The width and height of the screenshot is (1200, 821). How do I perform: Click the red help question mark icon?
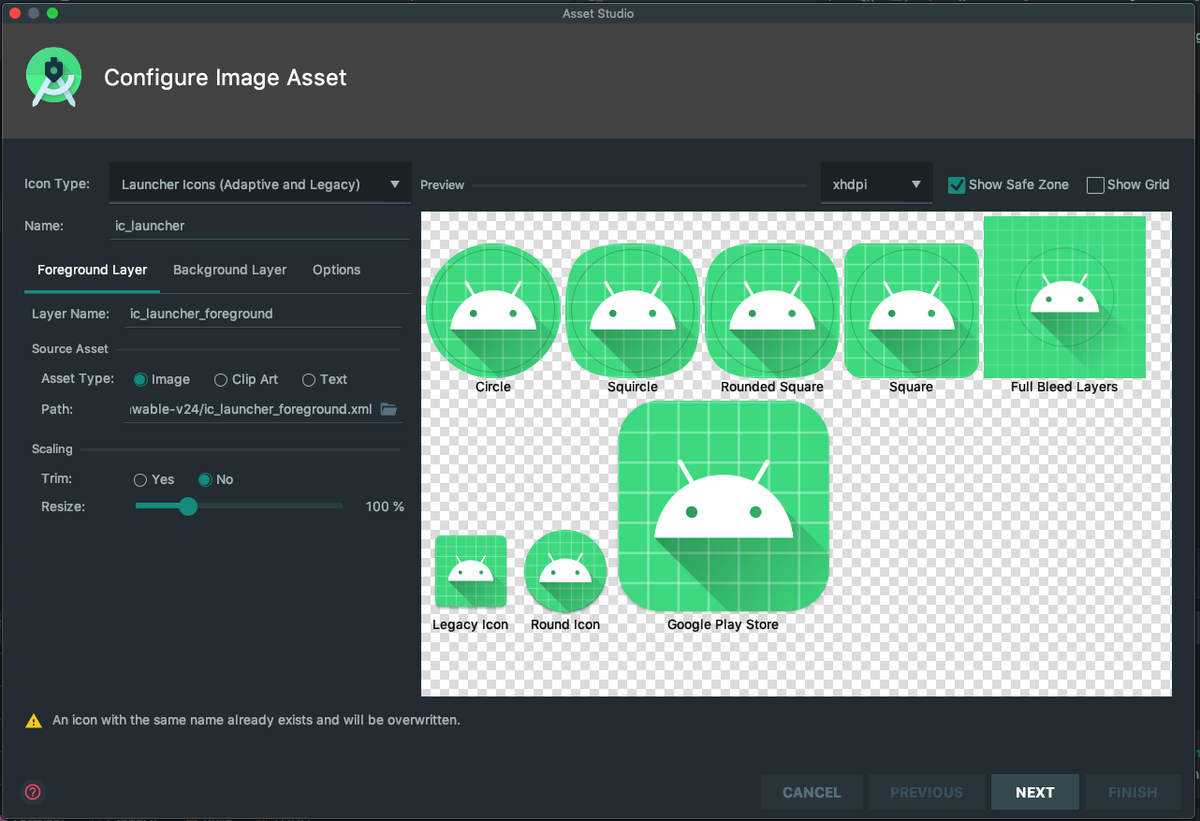coord(33,792)
